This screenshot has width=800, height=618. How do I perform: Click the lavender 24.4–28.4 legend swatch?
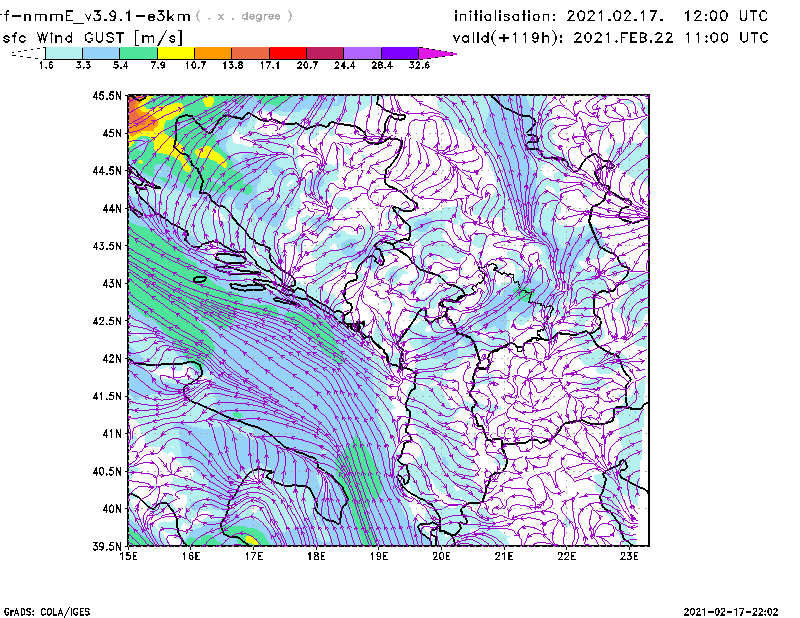(362, 53)
